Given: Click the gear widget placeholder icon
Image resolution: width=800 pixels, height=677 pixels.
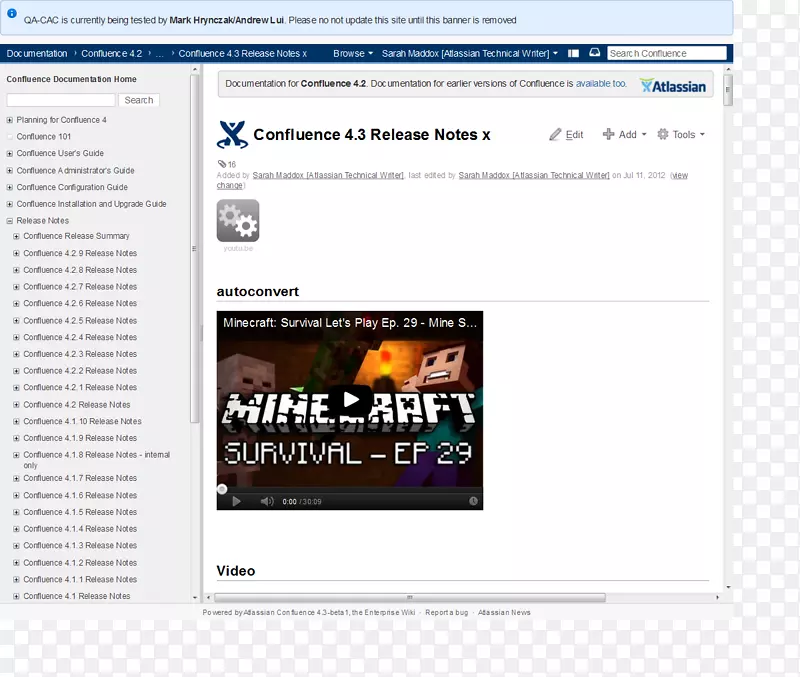Looking at the screenshot, I should pos(238,221).
